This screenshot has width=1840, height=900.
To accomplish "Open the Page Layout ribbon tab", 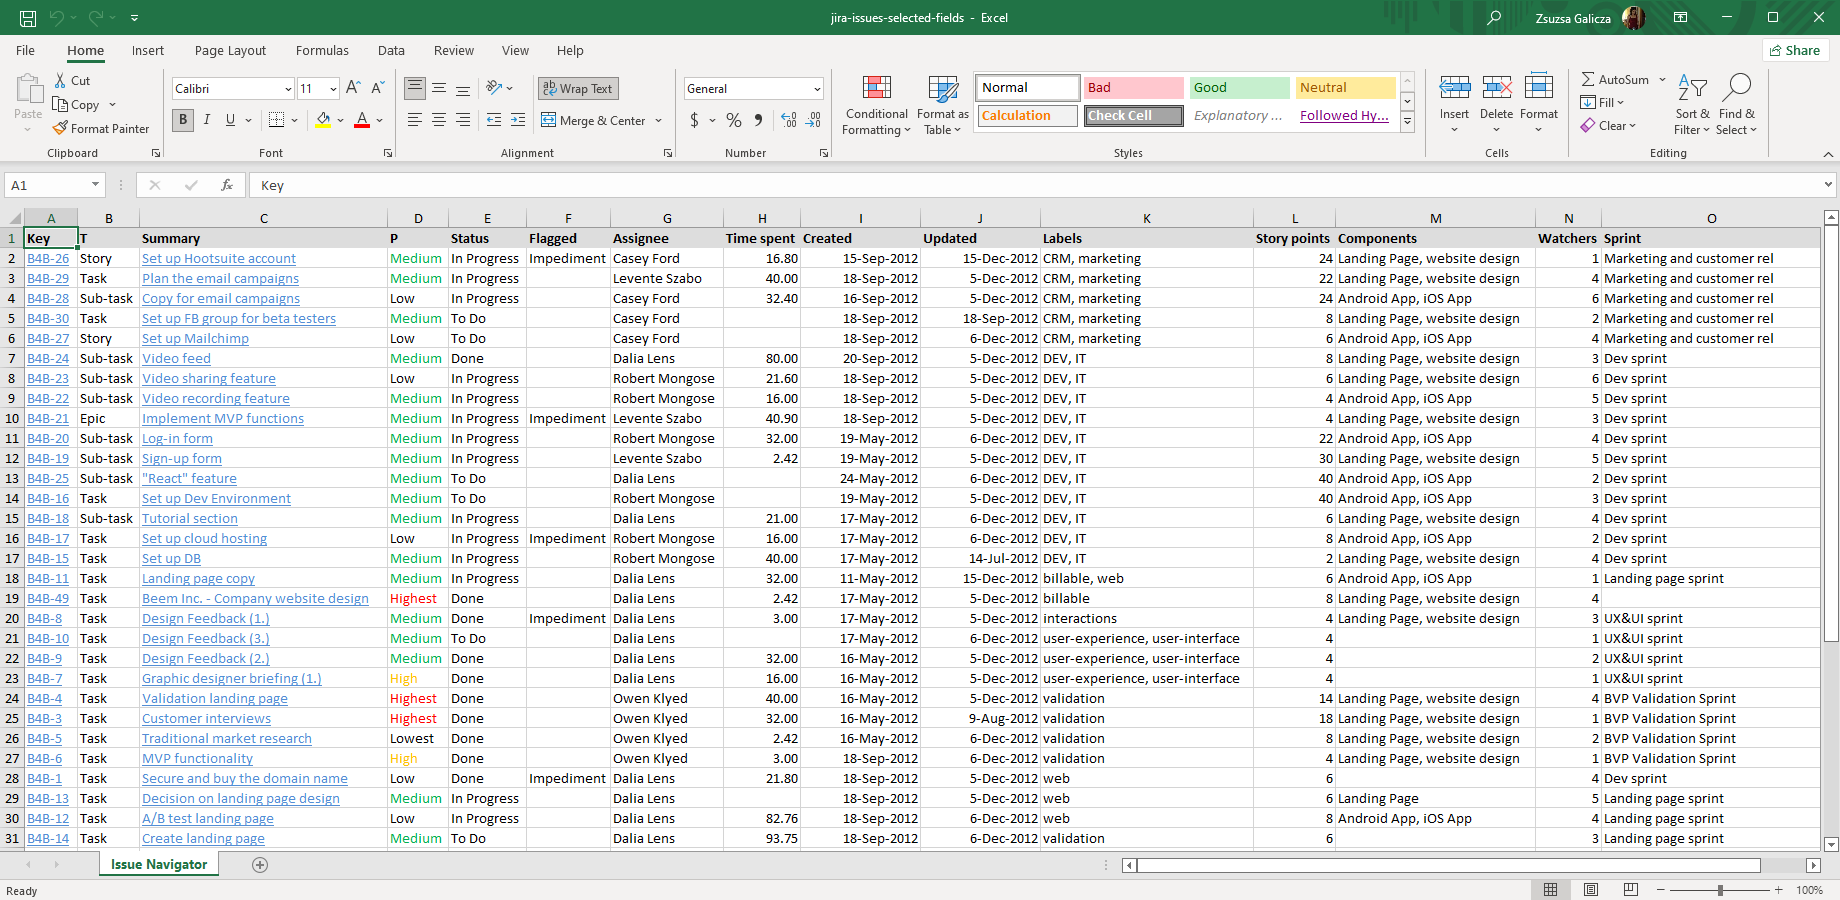I will tap(230, 50).
